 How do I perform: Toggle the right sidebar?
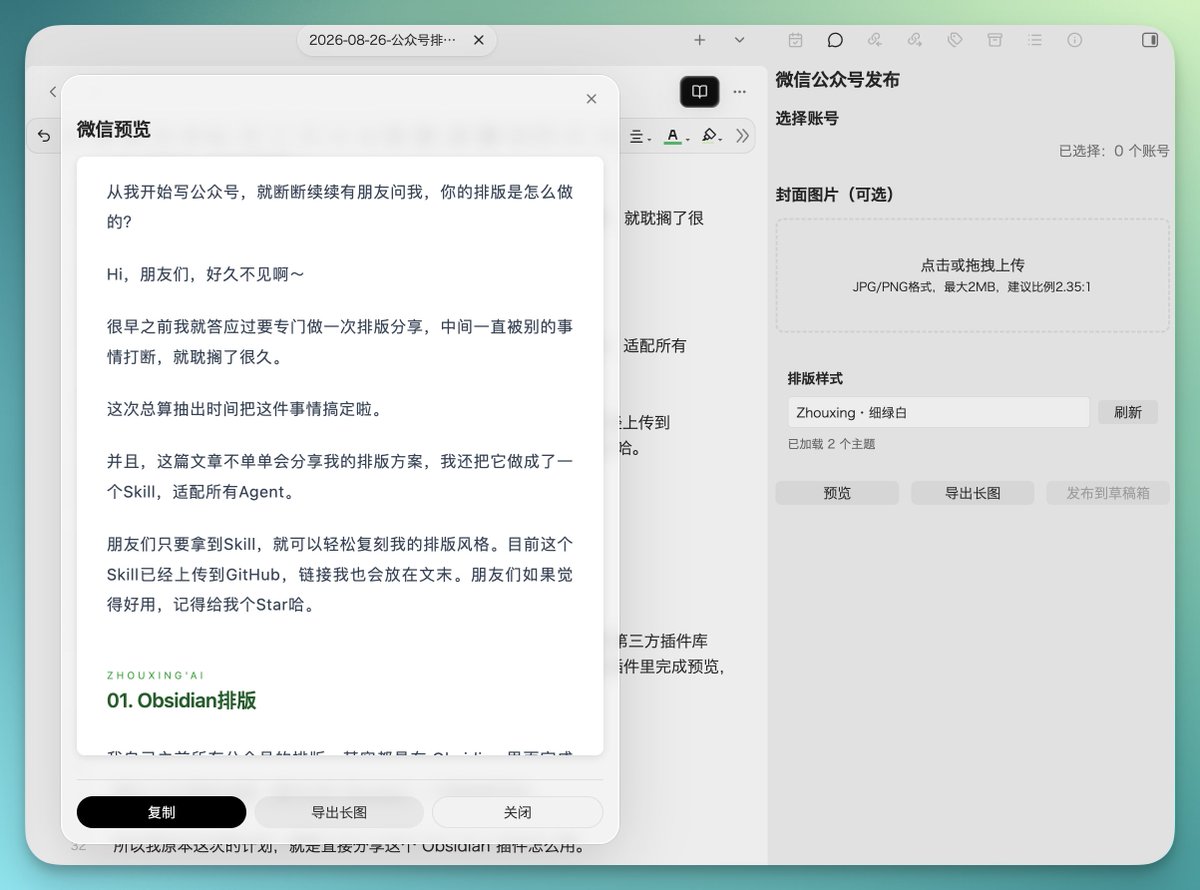(x=1150, y=40)
